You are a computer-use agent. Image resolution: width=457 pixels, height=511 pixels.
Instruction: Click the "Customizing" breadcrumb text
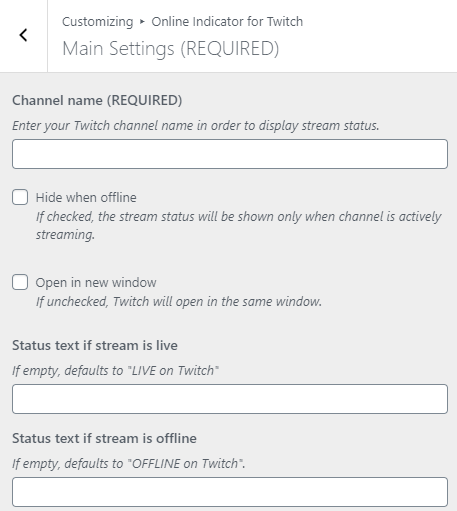pyautogui.click(x=97, y=22)
